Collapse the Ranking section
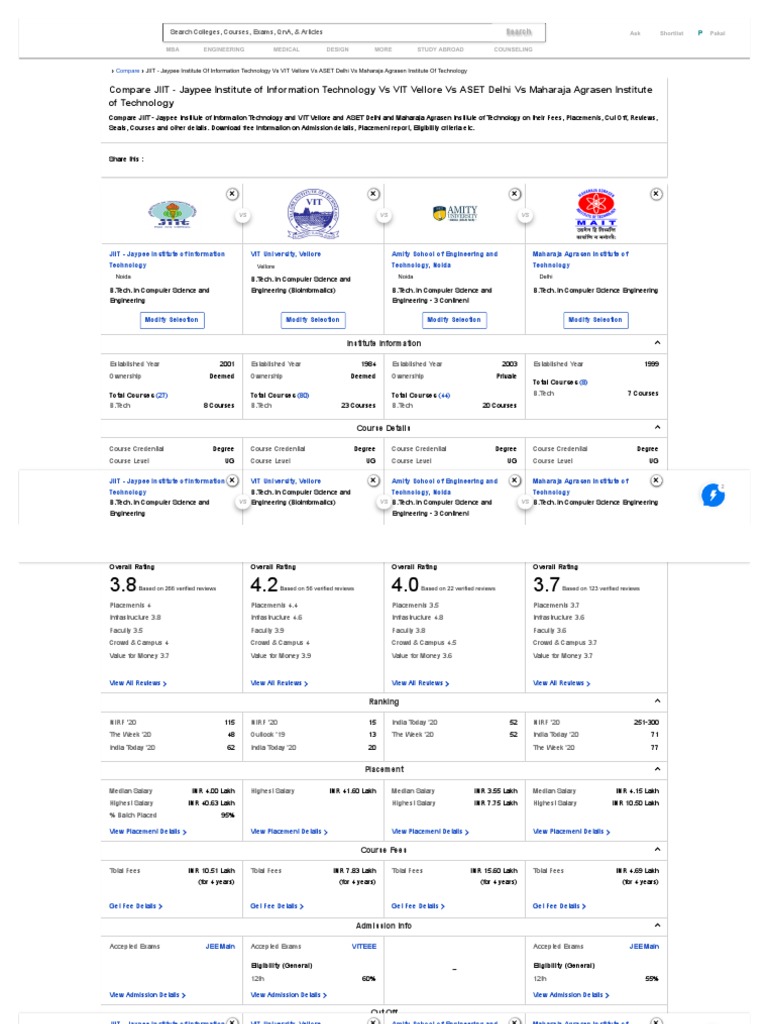This screenshot has width=768, height=1024. coord(657,702)
